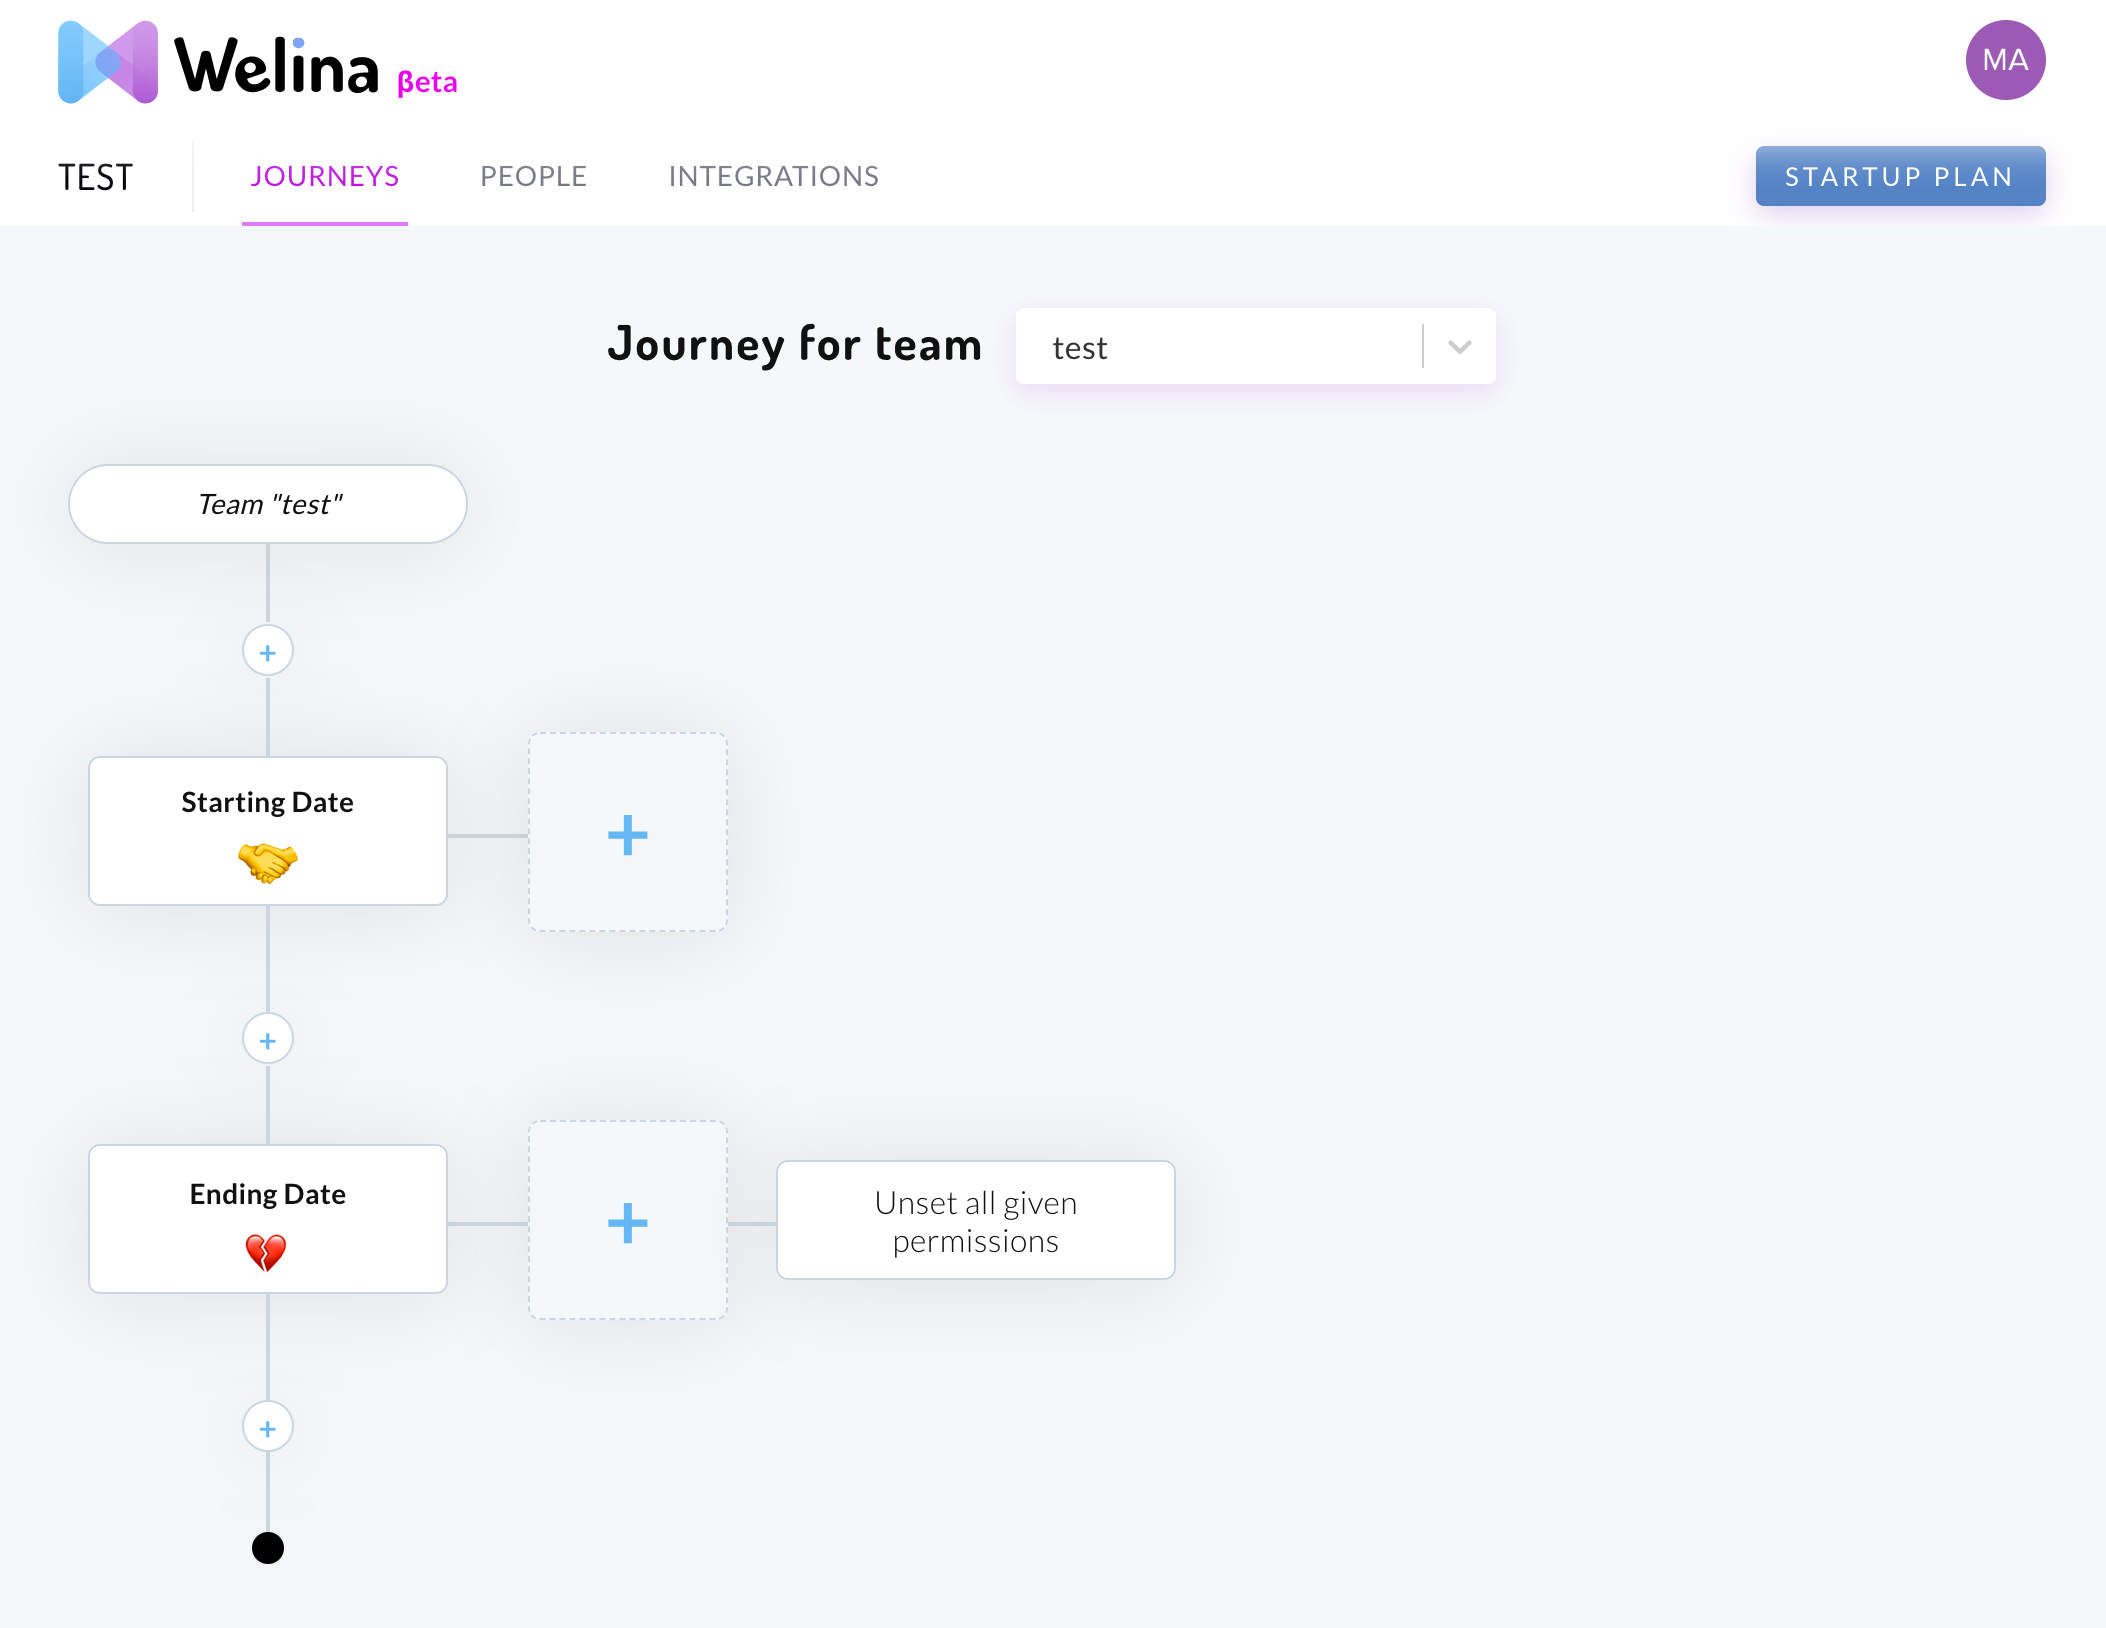Switch to the Journeys tab
The image size is (2106, 1628).
click(324, 177)
